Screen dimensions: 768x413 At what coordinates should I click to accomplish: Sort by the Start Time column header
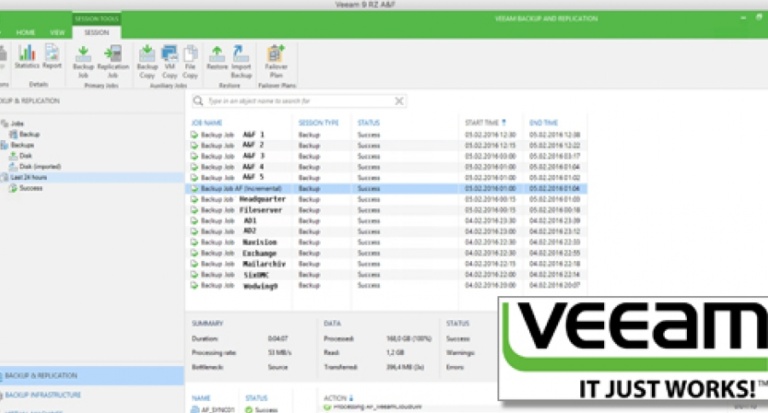point(485,122)
